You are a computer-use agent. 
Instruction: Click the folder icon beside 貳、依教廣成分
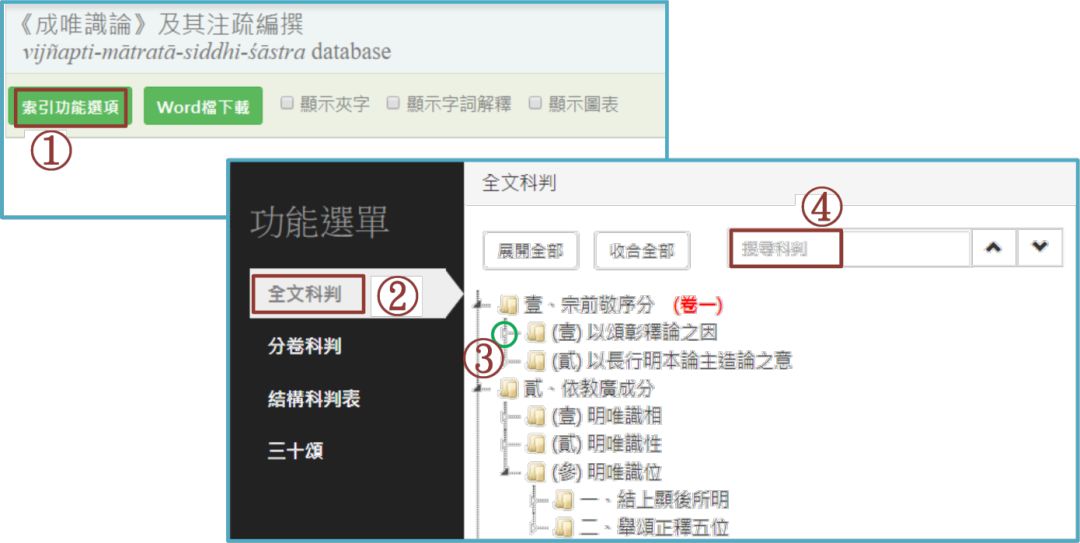click(508, 388)
